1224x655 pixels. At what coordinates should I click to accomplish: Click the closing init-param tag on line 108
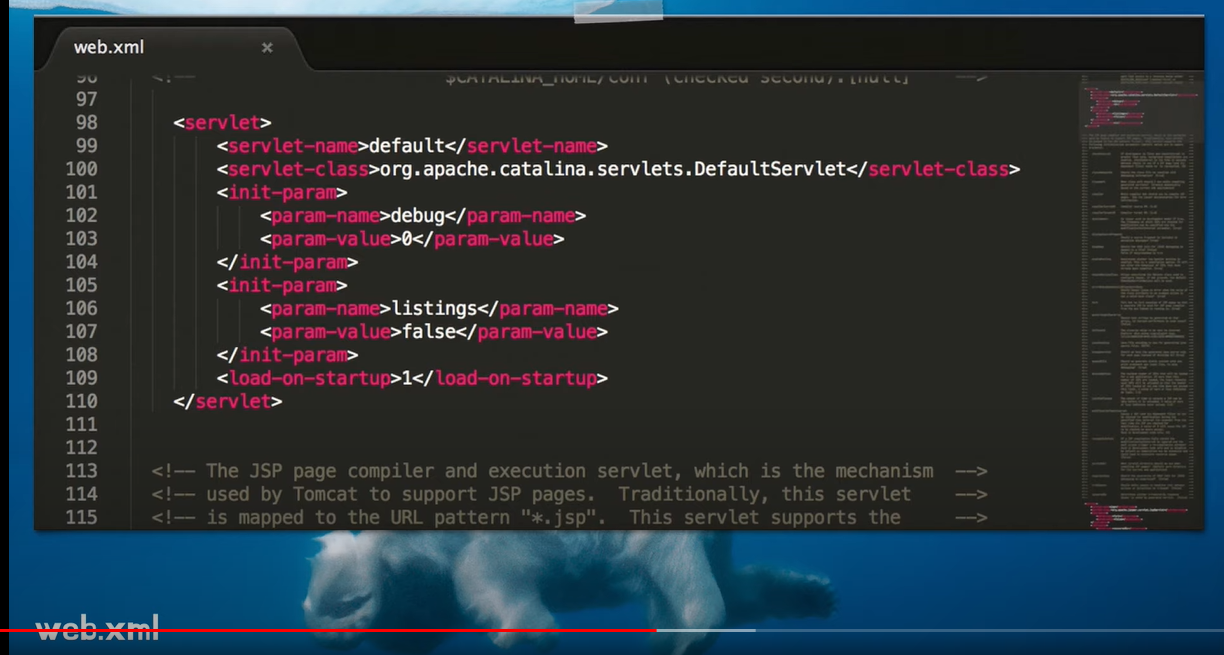287,355
